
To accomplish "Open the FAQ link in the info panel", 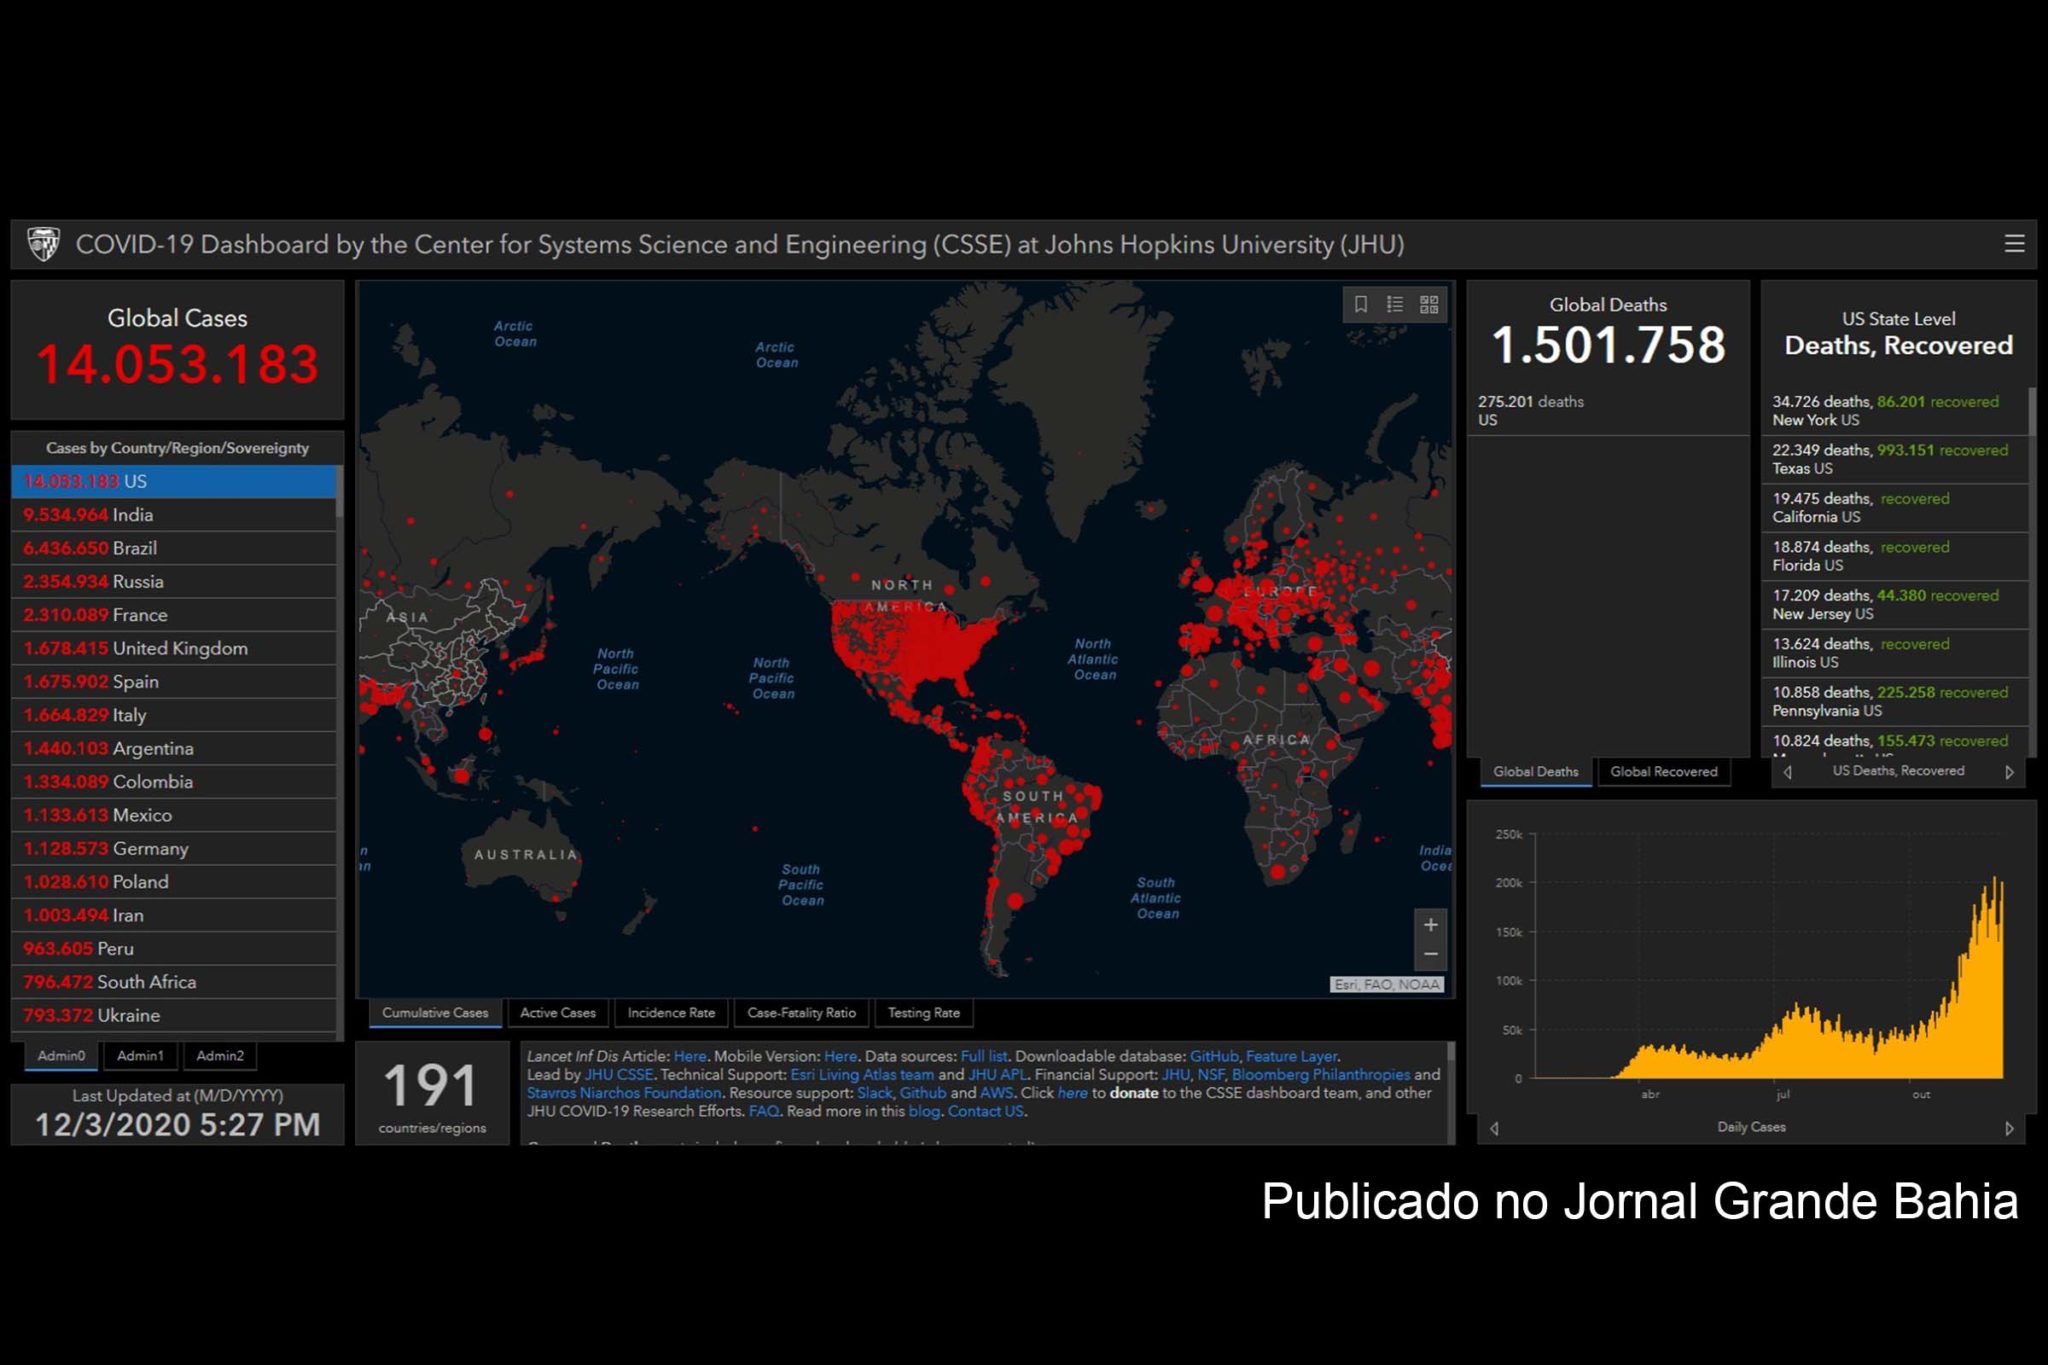I will [763, 1111].
